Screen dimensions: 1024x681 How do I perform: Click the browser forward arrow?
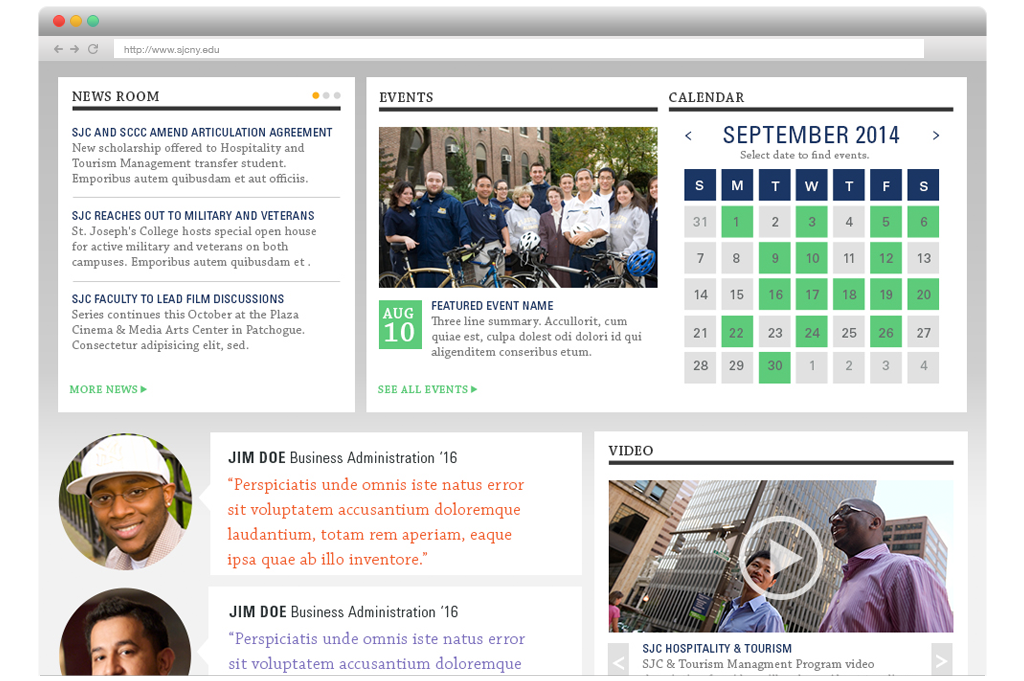tap(75, 49)
